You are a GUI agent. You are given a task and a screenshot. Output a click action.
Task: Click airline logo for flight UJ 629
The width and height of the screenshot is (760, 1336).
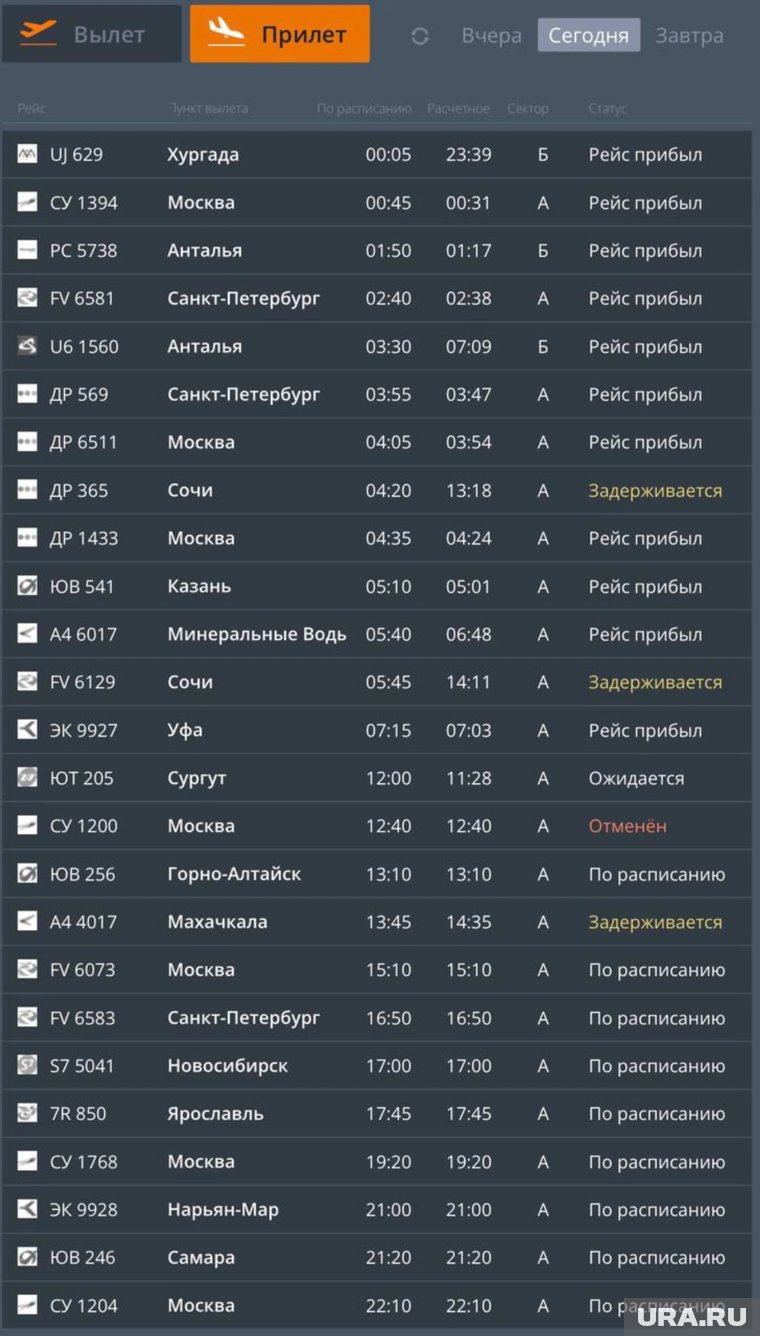pyautogui.click(x=27, y=155)
